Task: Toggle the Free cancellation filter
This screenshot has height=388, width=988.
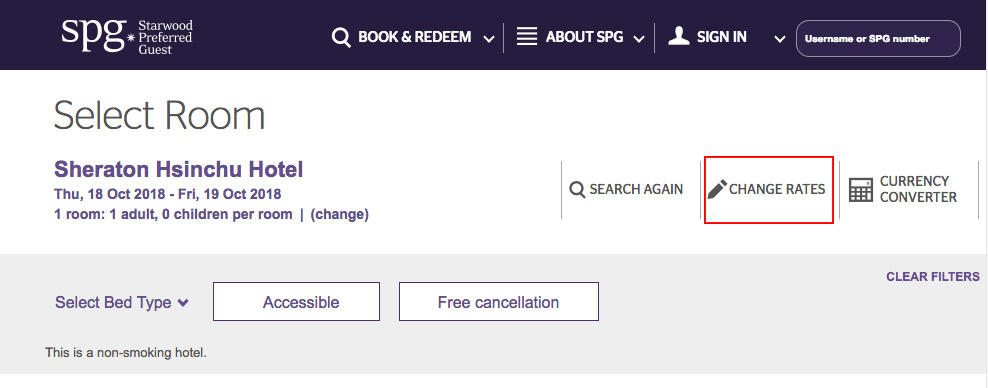Action: coord(499,302)
